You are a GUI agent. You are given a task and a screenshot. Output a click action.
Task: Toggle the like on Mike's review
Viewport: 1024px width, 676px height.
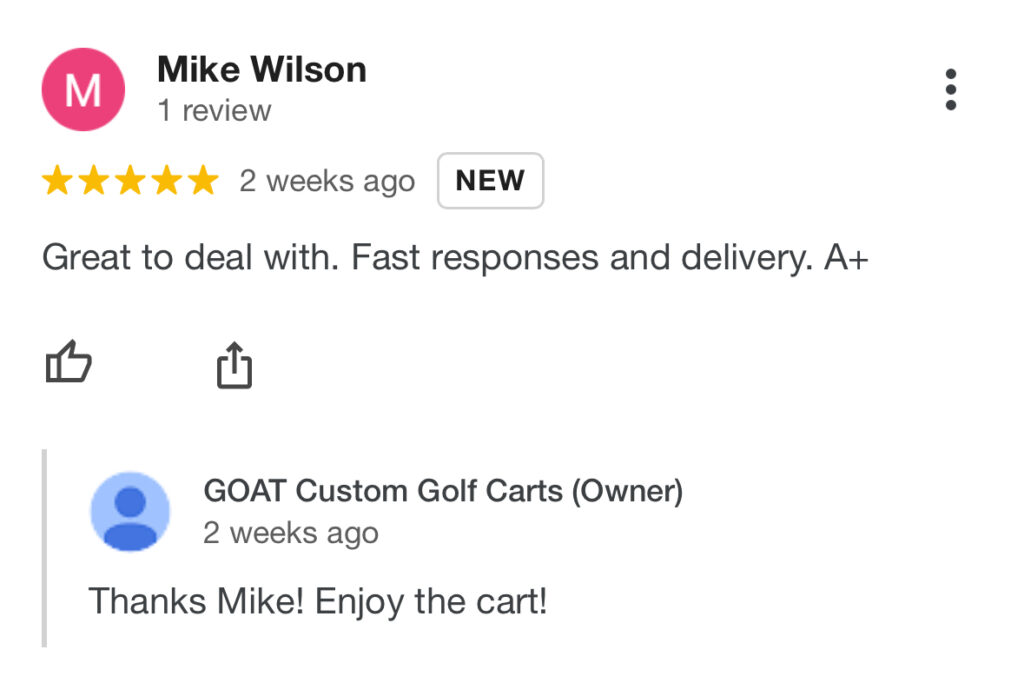pos(69,364)
